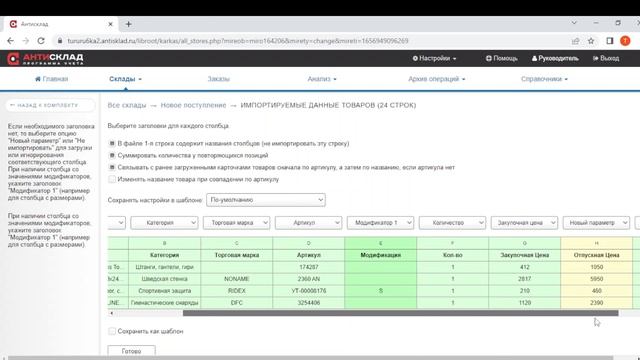Image resolution: width=640 pixels, height=360 pixels.
Task: Open Новое поступление breadcrumb link
Action: (193, 105)
